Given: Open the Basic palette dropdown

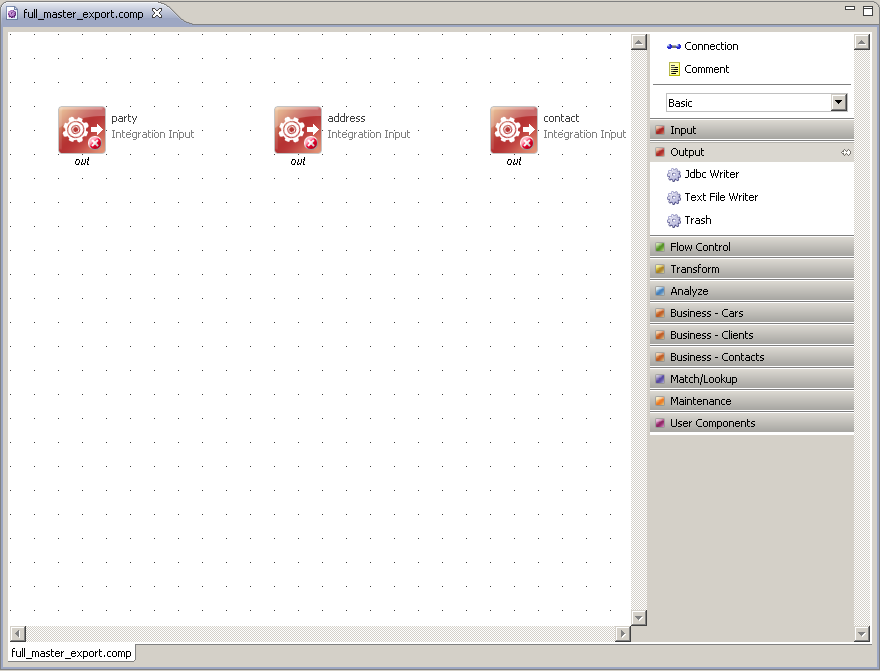Looking at the screenshot, I should click(838, 103).
